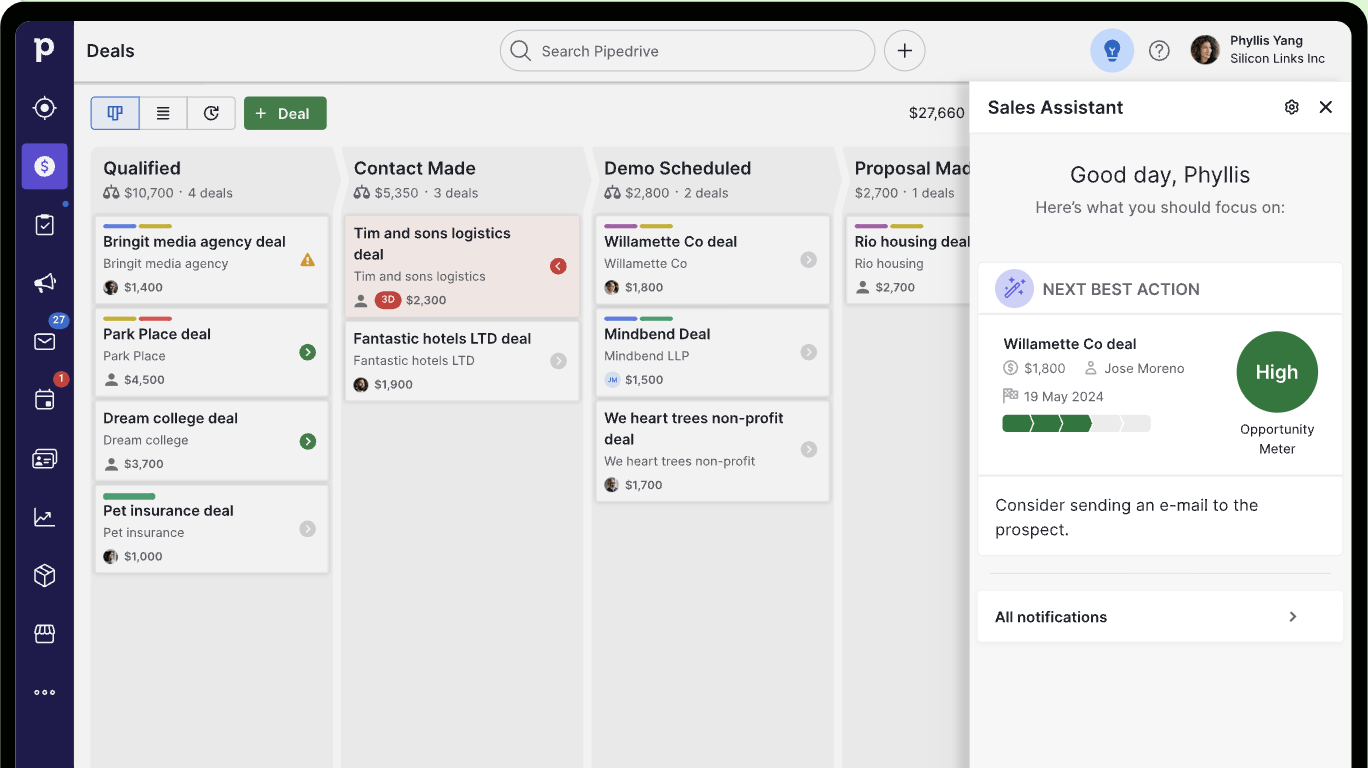Open the We heart trees non-profit deal

[713, 451]
